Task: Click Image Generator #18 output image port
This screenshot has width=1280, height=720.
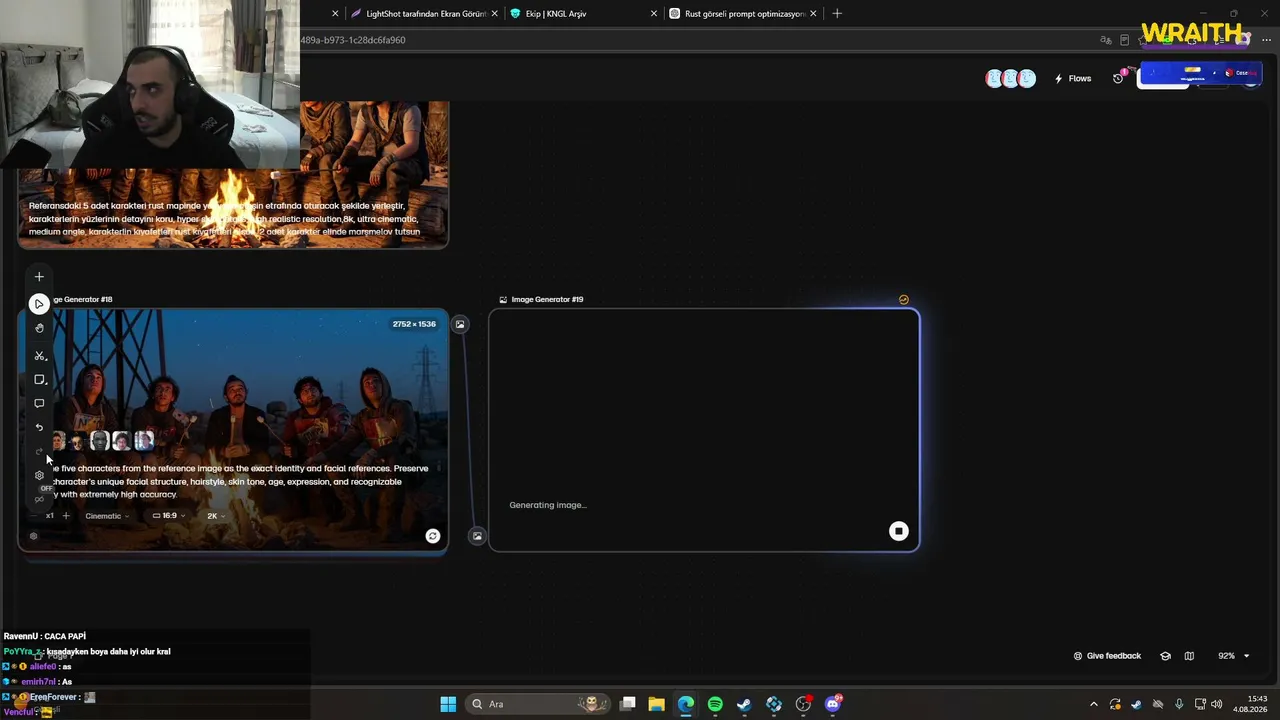Action: [460, 324]
